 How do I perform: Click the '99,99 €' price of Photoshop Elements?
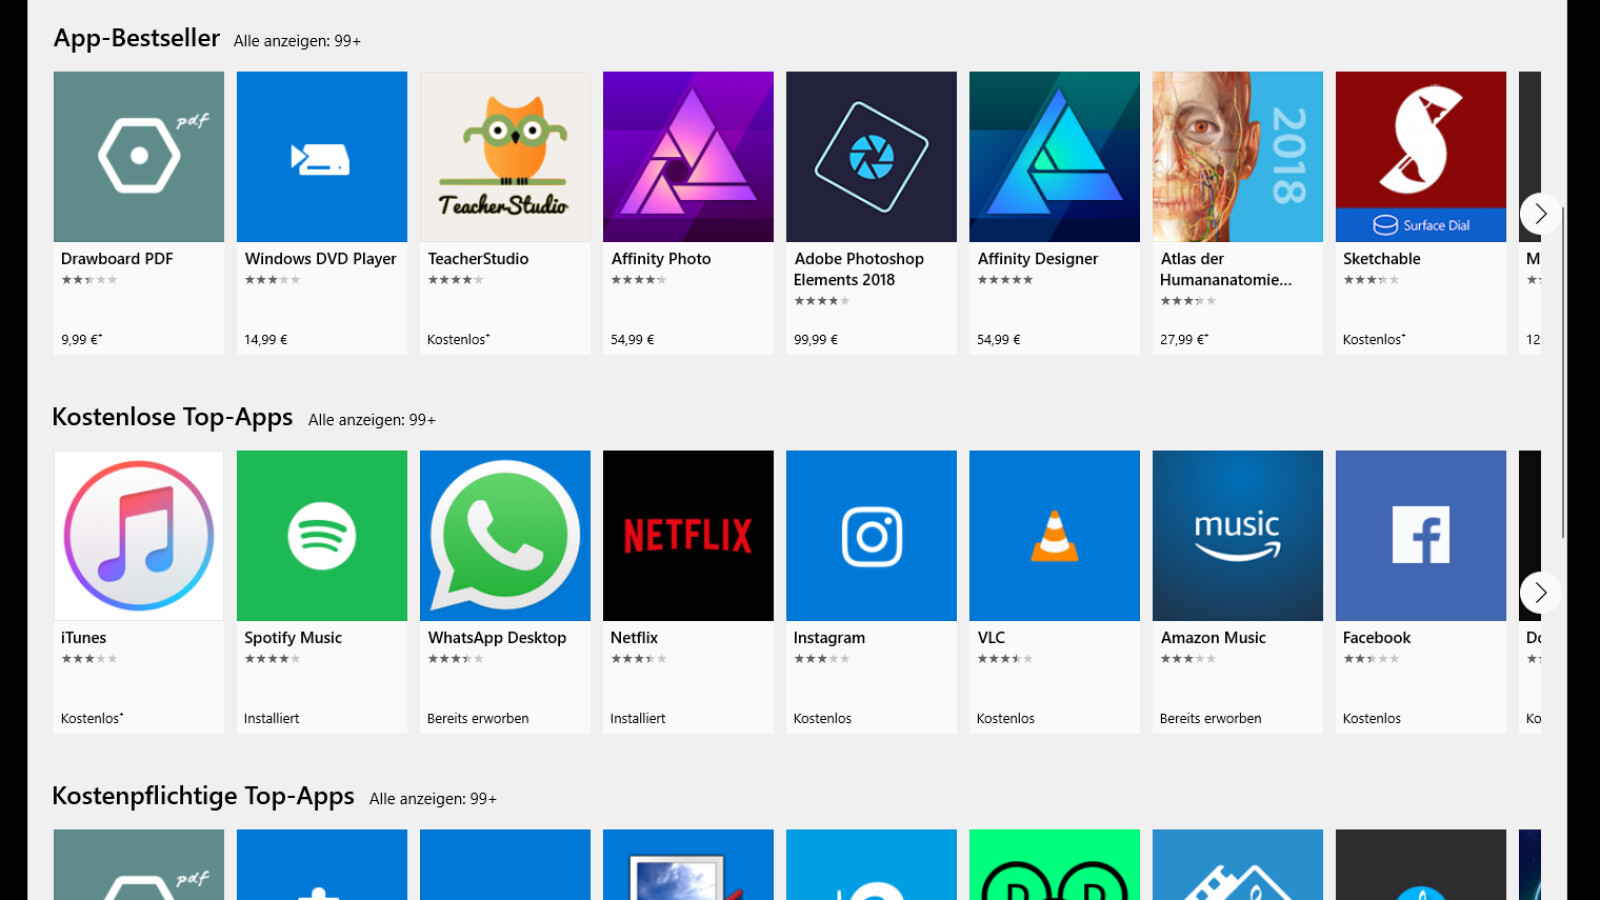(x=816, y=340)
